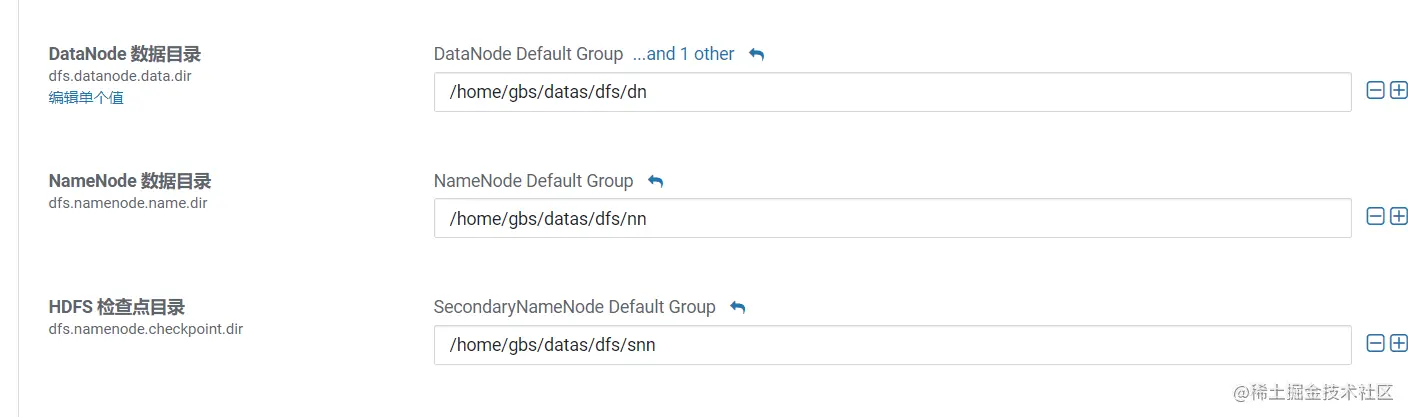Image resolution: width=1408 pixels, height=417 pixels.
Task: Focus the /home/gbs/datas/dfs/snn path field
Action: point(892,345)
